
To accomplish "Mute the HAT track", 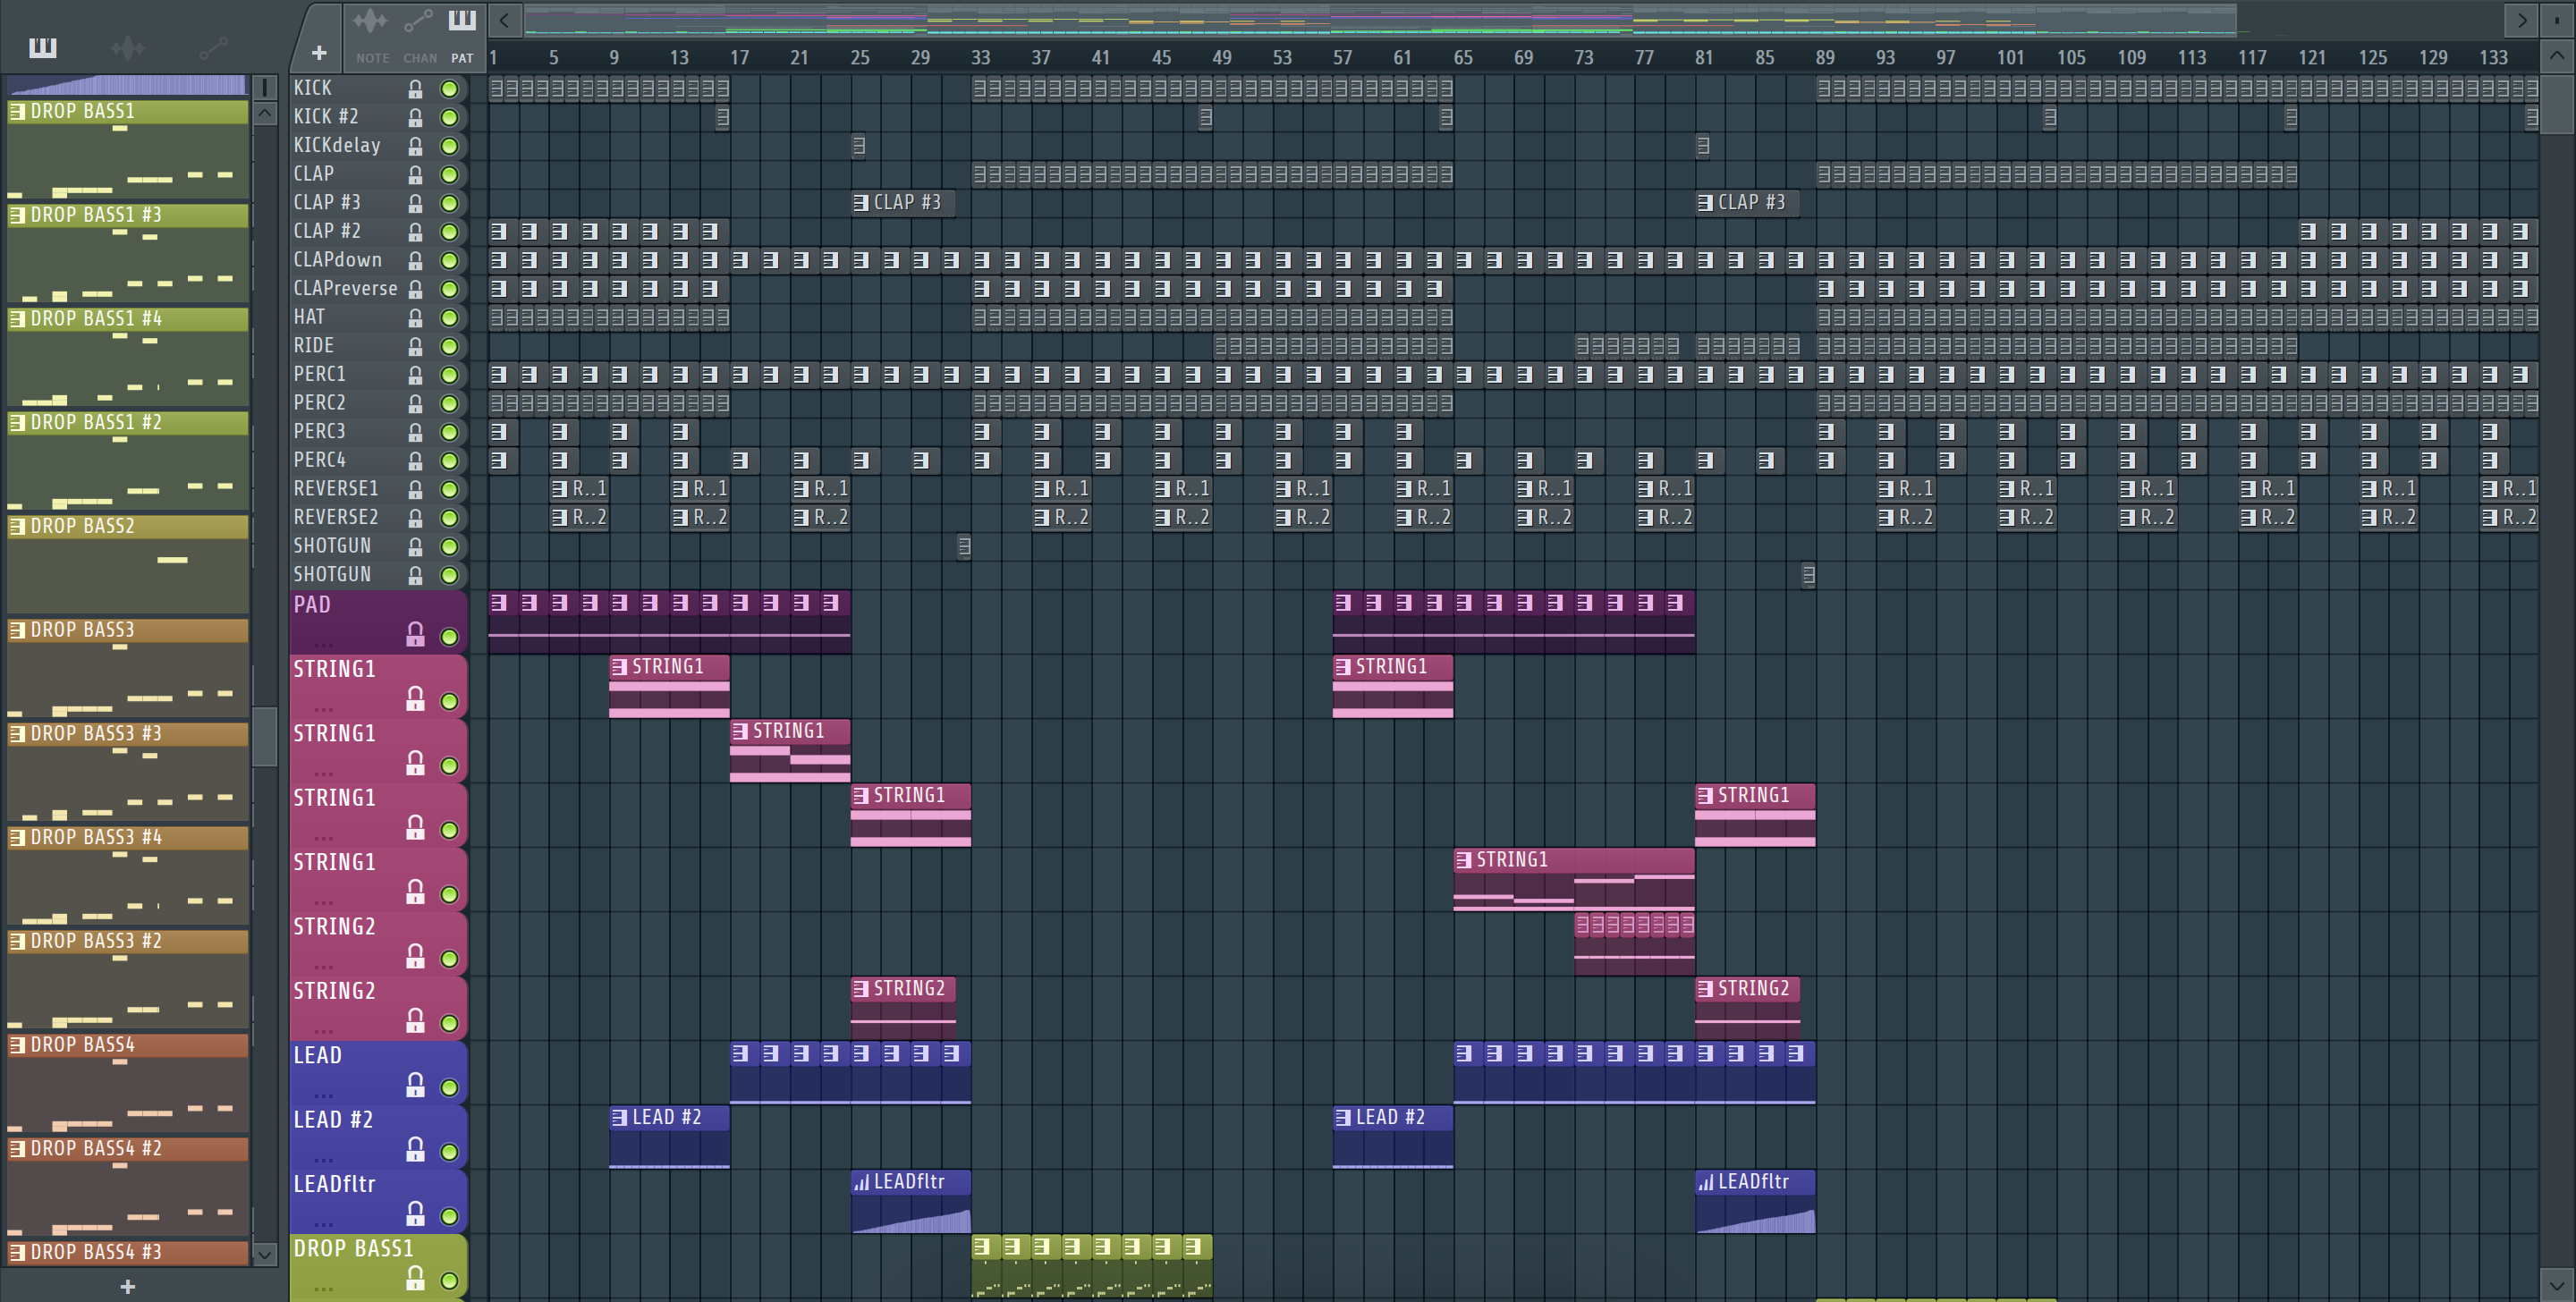I will [x=450, y=318].
